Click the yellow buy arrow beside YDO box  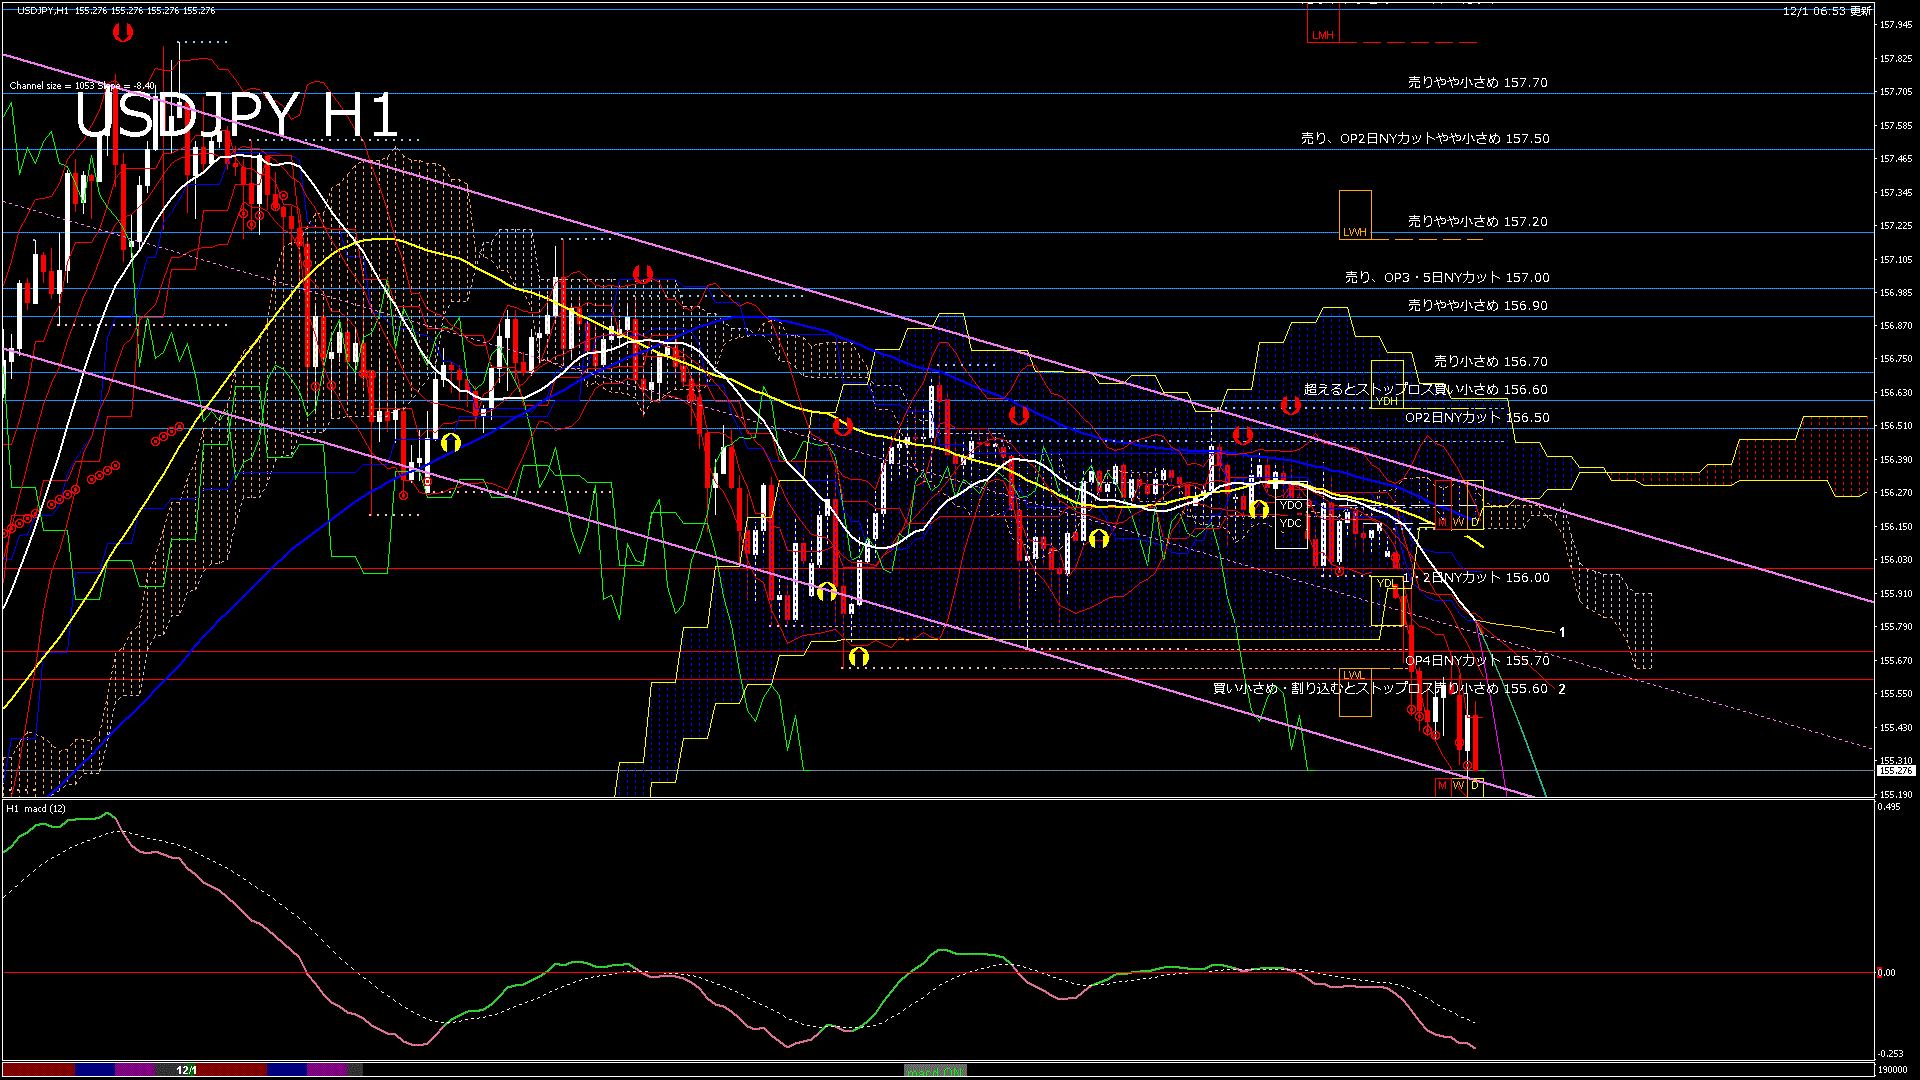click(x=1260, y=509)
